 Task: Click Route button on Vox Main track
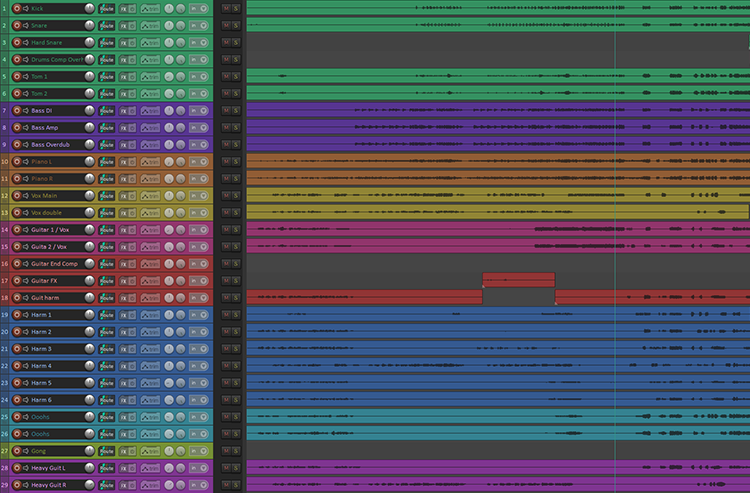(106, 196)
